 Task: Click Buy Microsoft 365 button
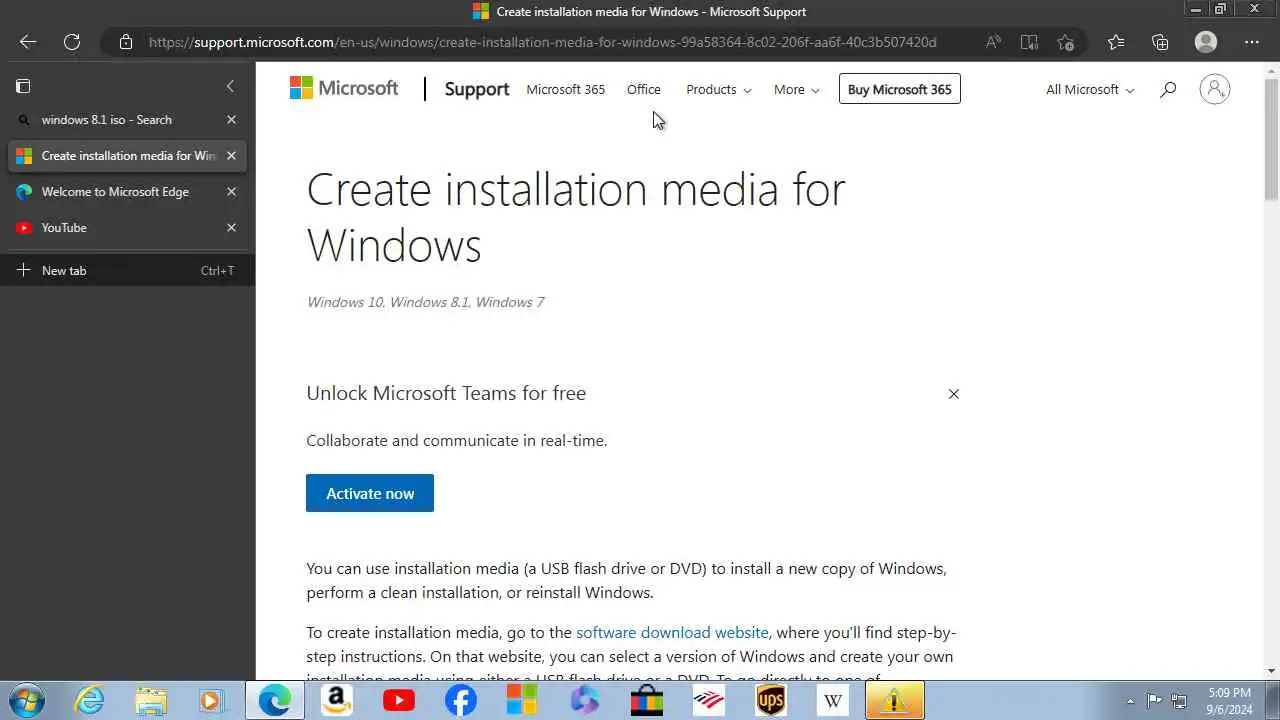click(899, 89)
